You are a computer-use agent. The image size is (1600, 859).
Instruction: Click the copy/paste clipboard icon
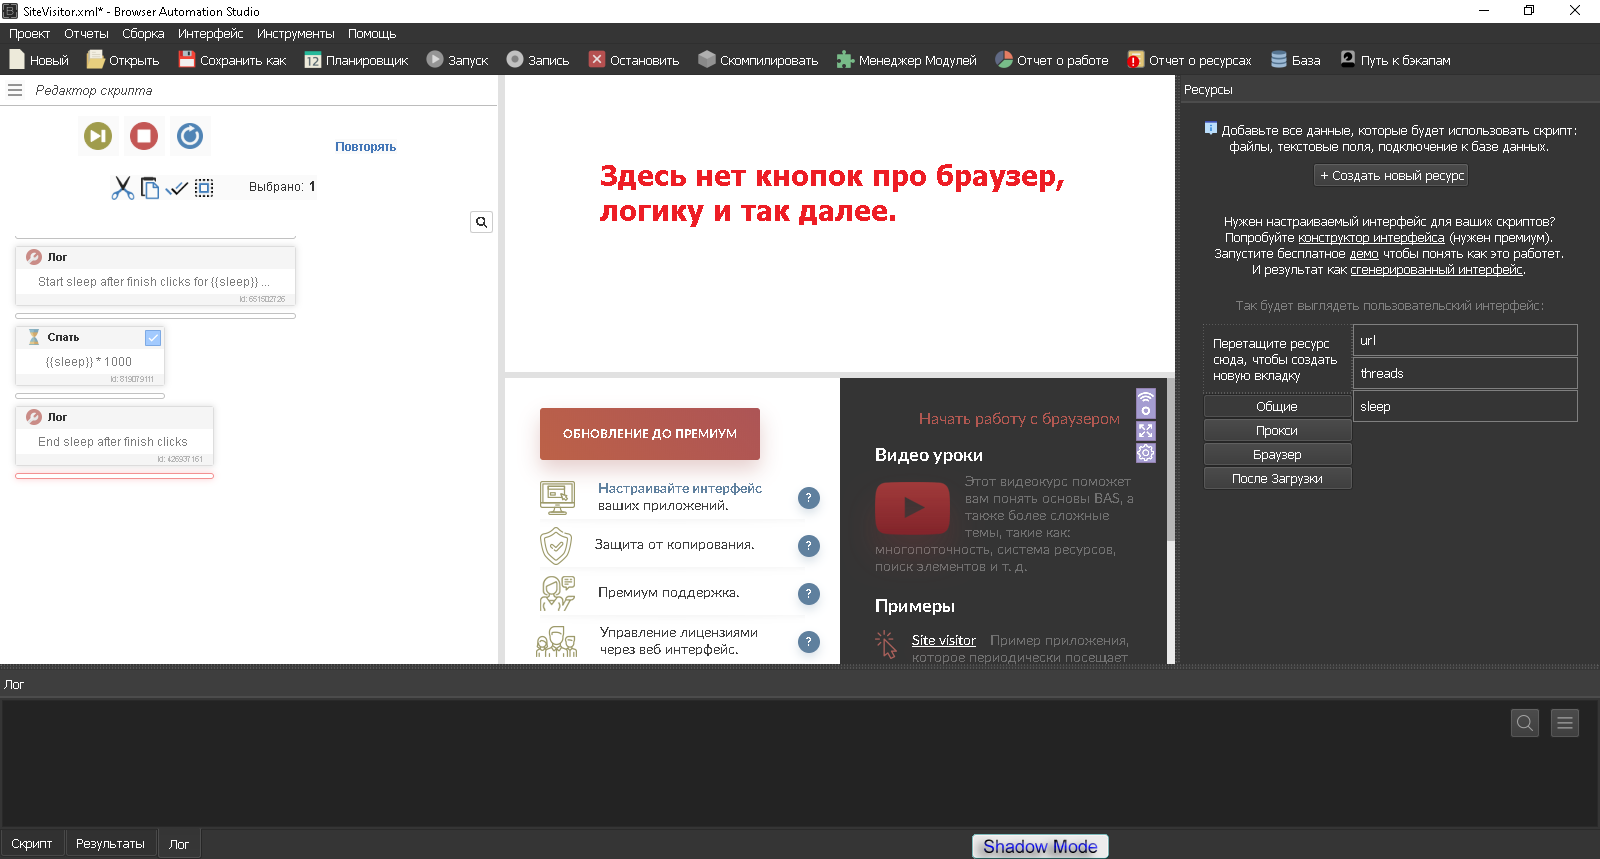click(x=150, y=188)
